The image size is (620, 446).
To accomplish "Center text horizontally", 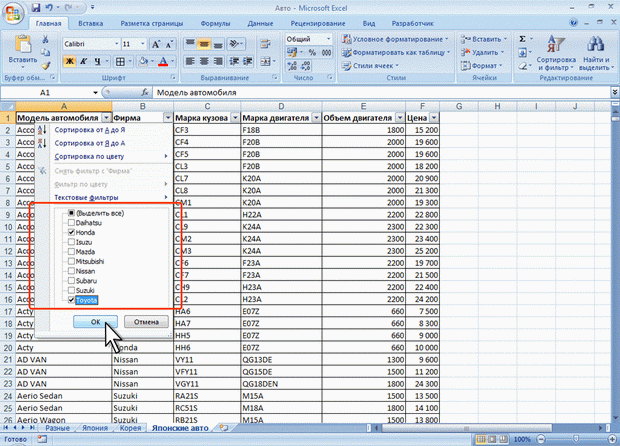I will tap(204, 61).
